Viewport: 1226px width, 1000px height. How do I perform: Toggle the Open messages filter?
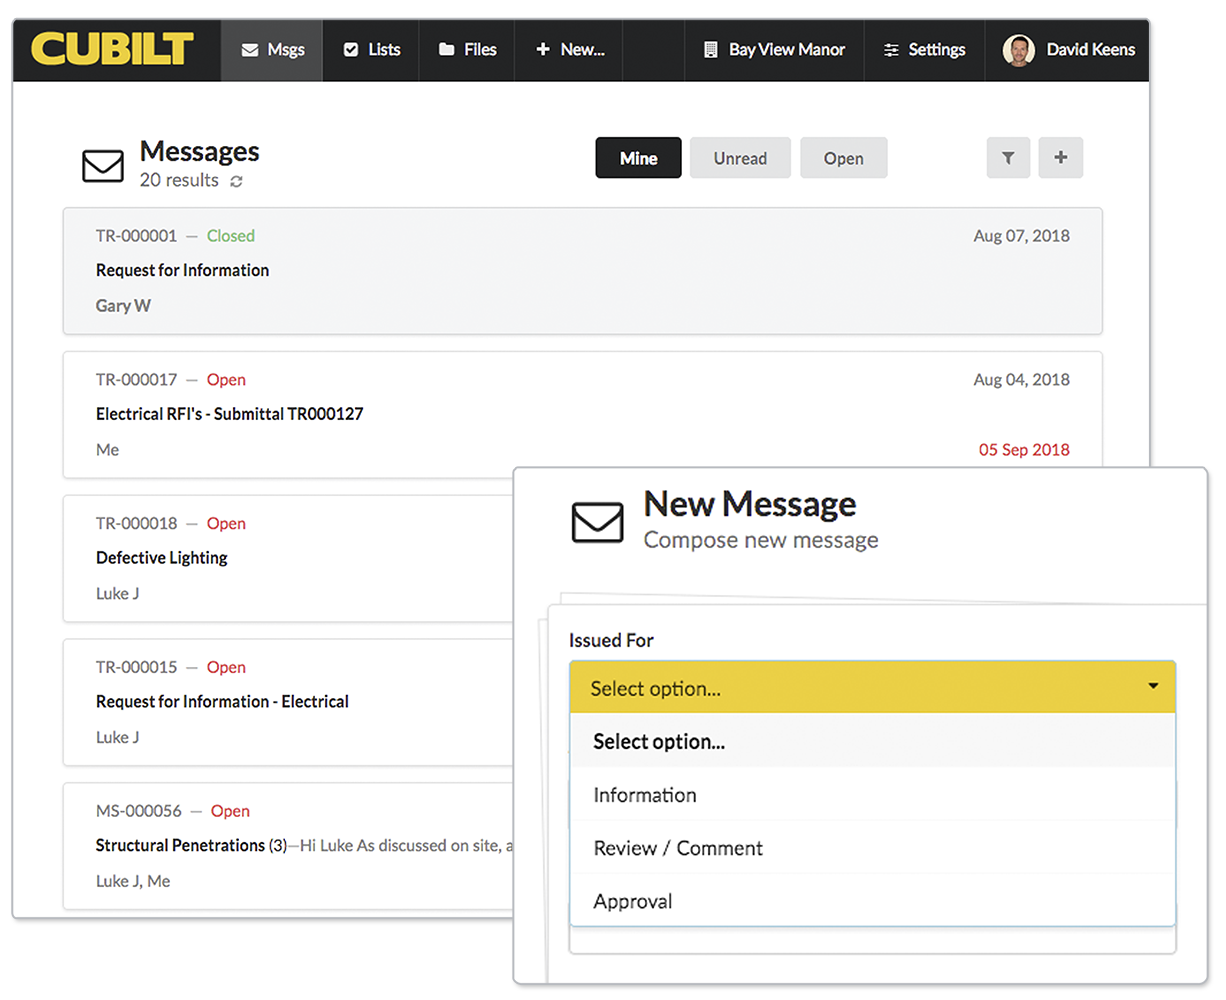[x=843, y=157]
